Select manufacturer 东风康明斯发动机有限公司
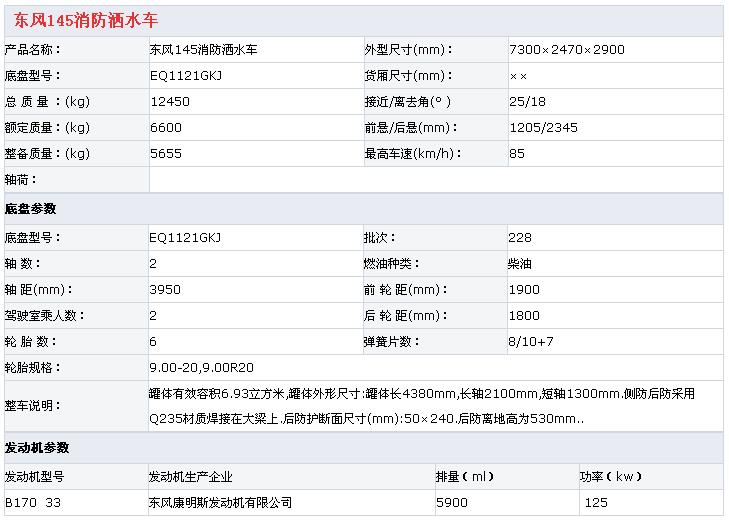Viewport: 729px width, 521px height. [220, 503]
